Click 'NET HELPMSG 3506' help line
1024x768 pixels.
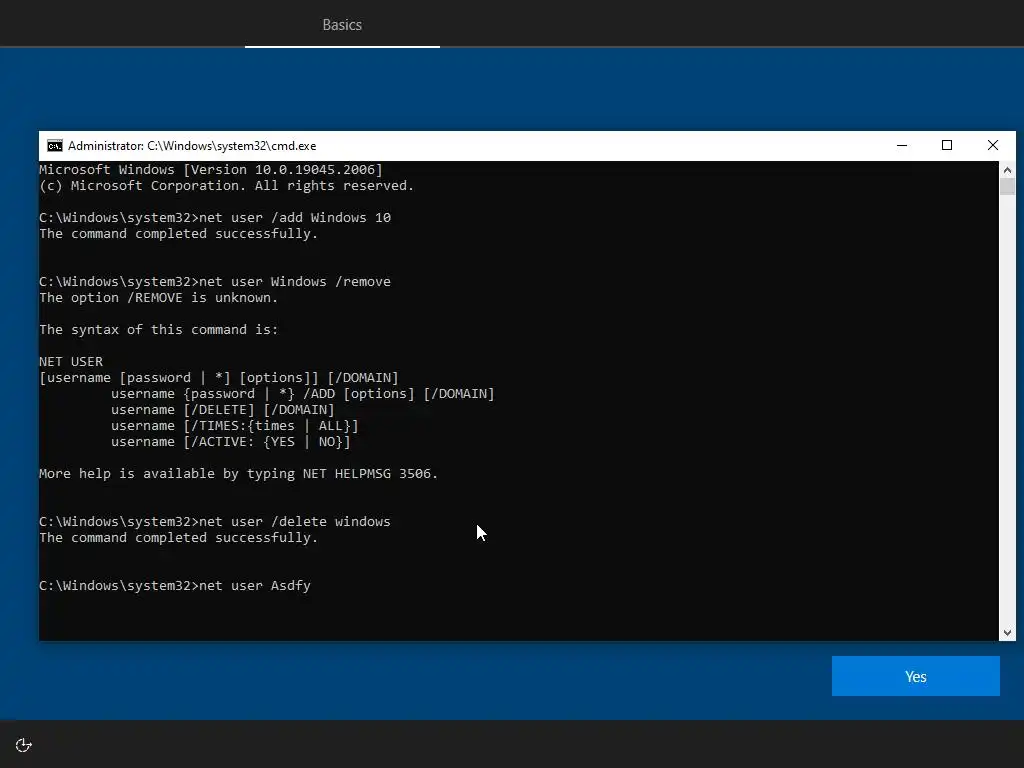238,473
